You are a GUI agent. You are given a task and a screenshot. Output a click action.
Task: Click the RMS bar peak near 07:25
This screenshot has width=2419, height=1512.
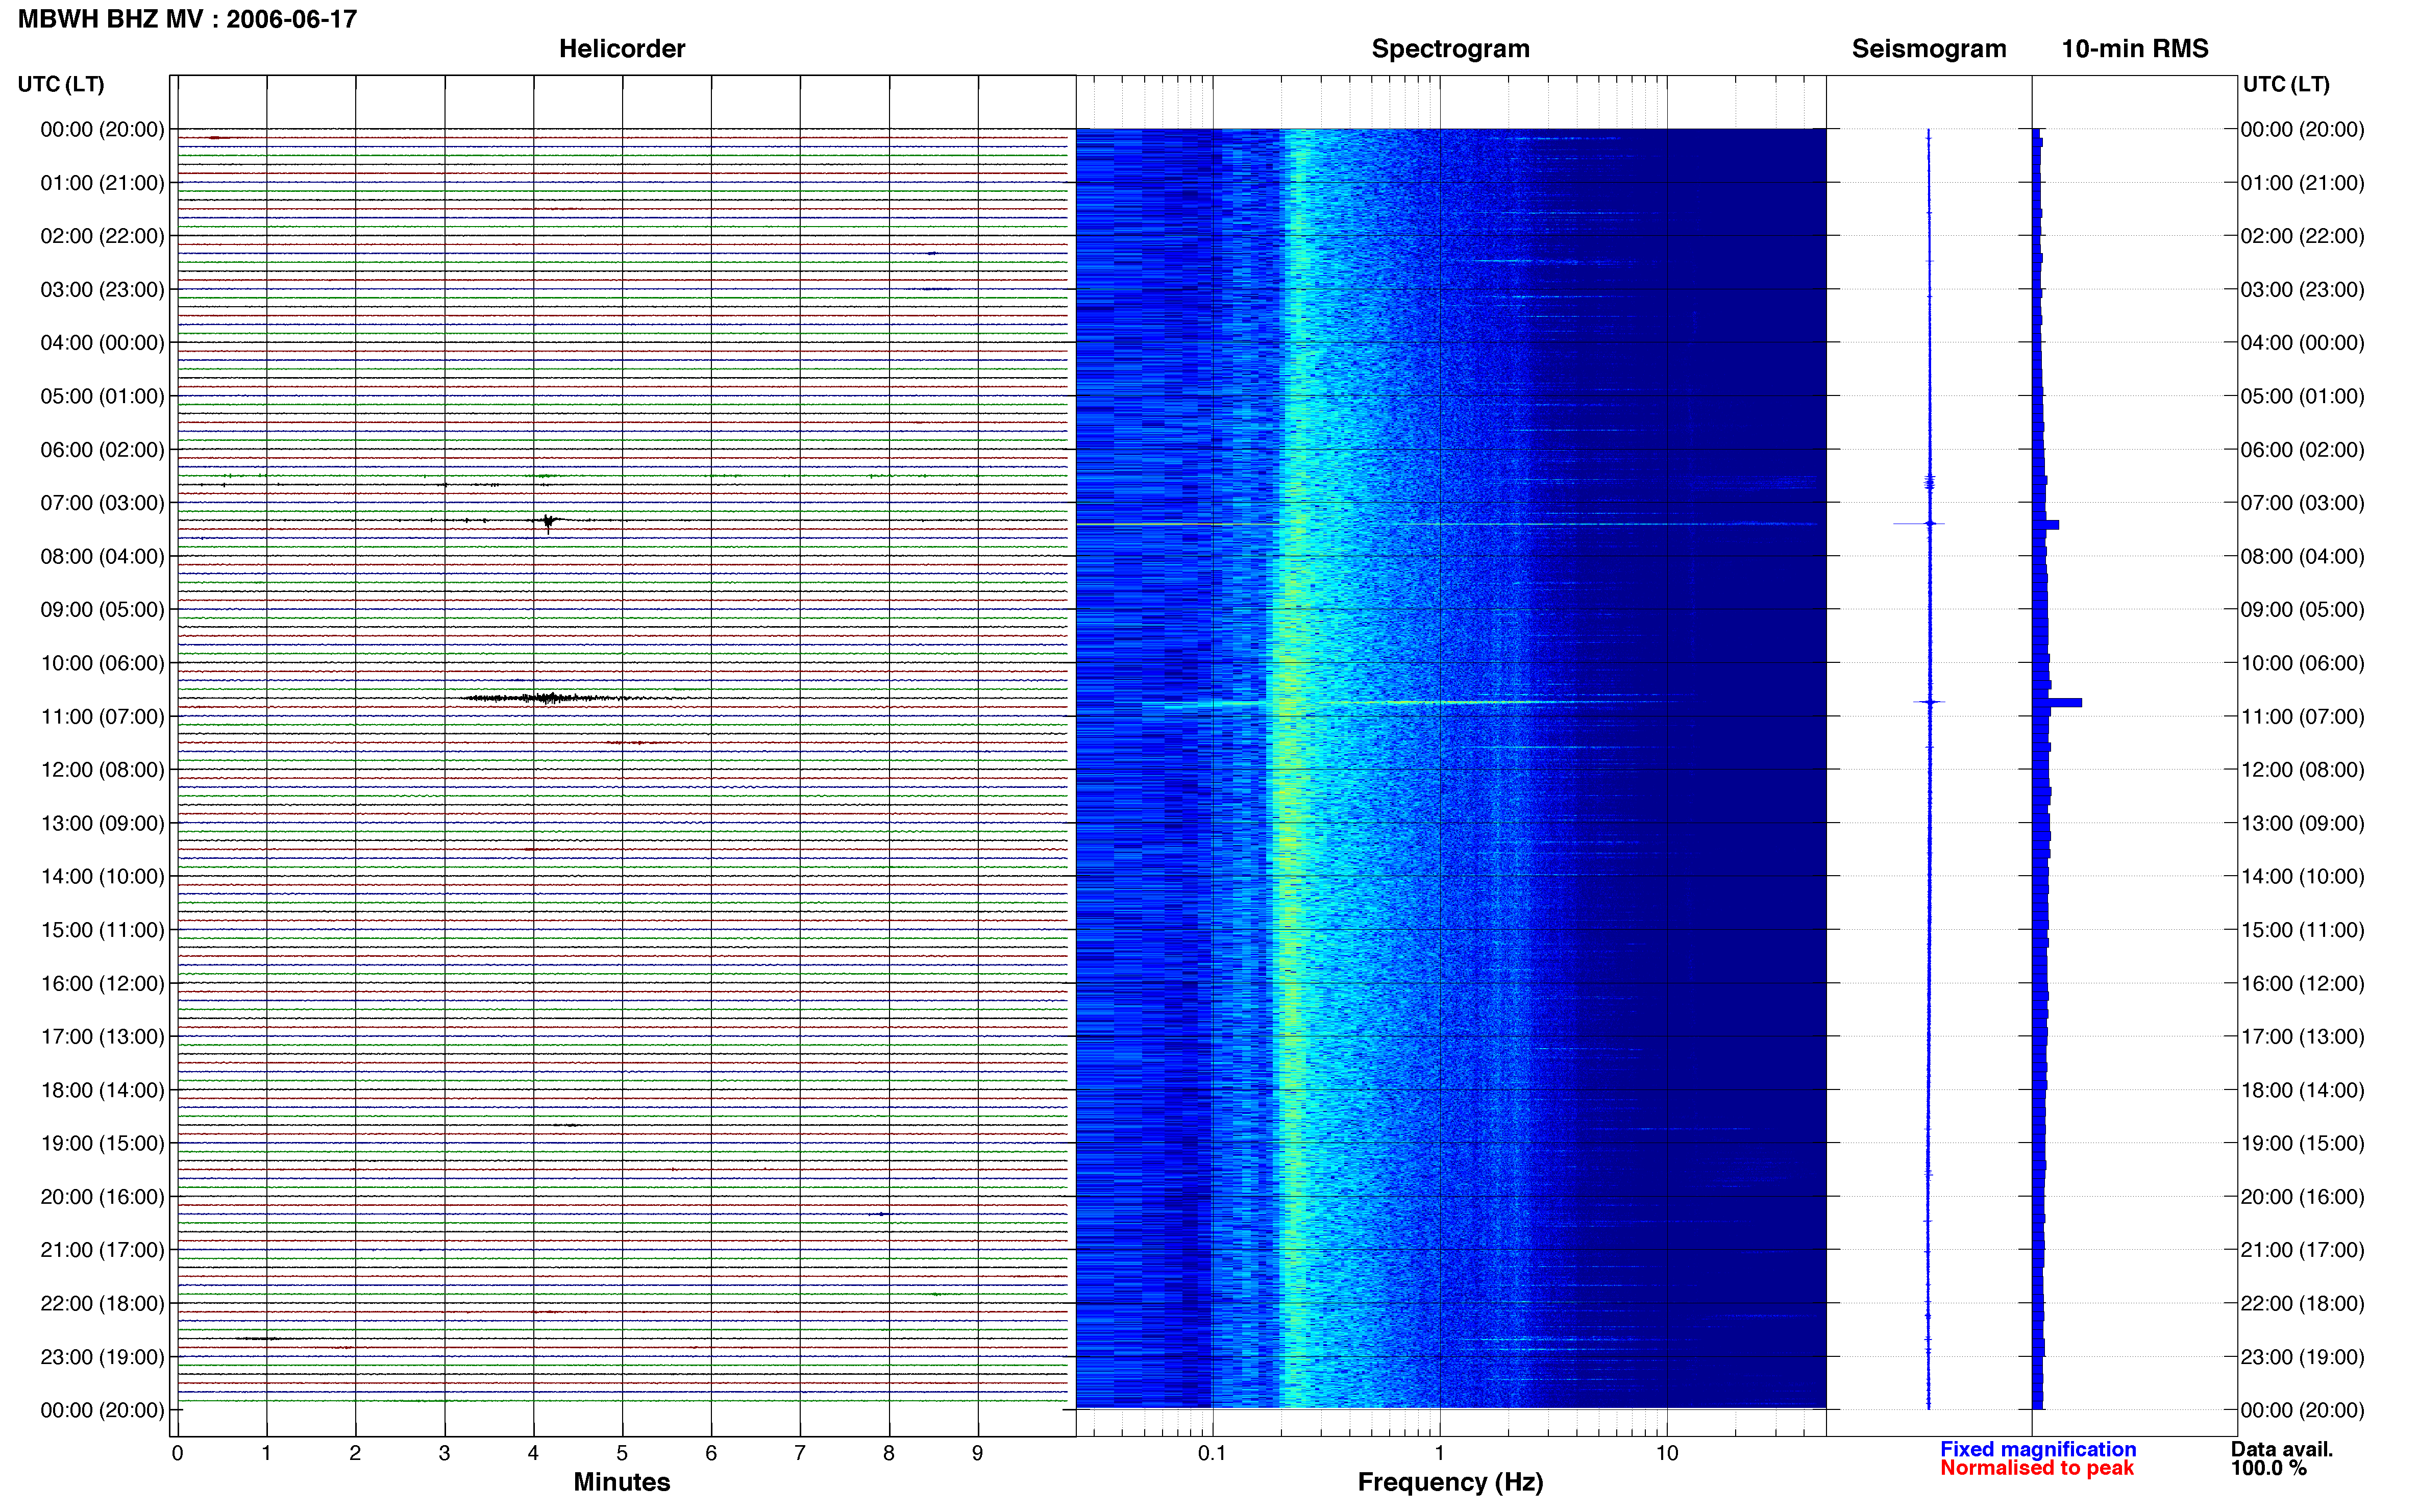click(2046, 525)
